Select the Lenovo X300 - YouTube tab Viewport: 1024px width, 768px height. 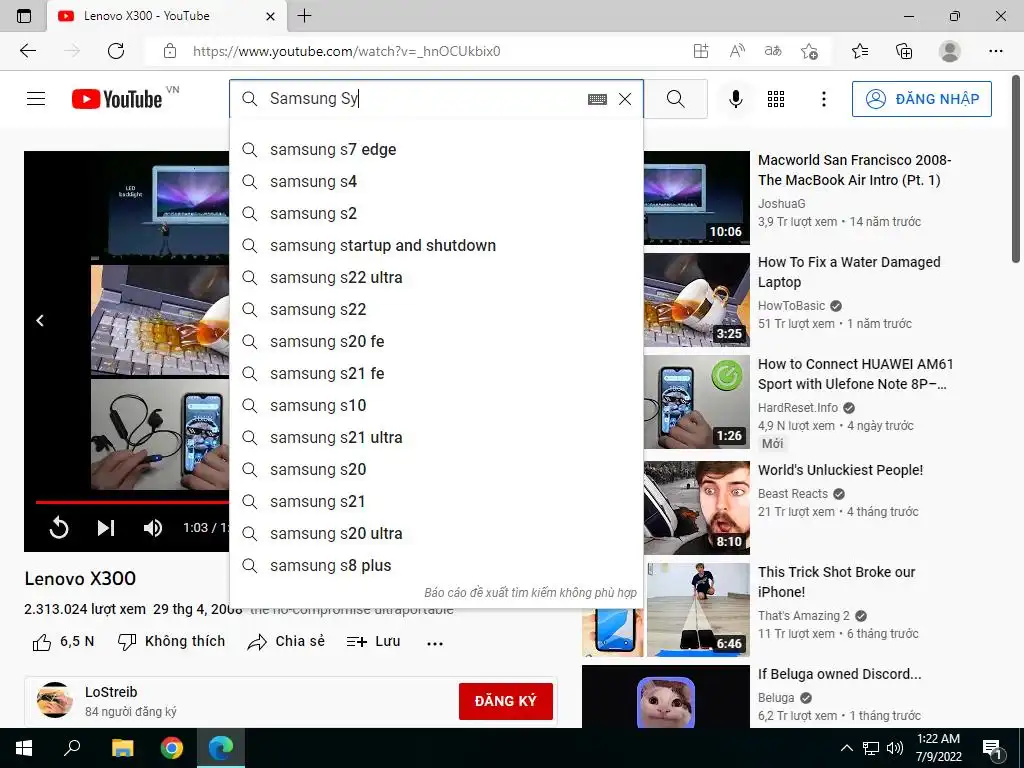pos(167,16)
